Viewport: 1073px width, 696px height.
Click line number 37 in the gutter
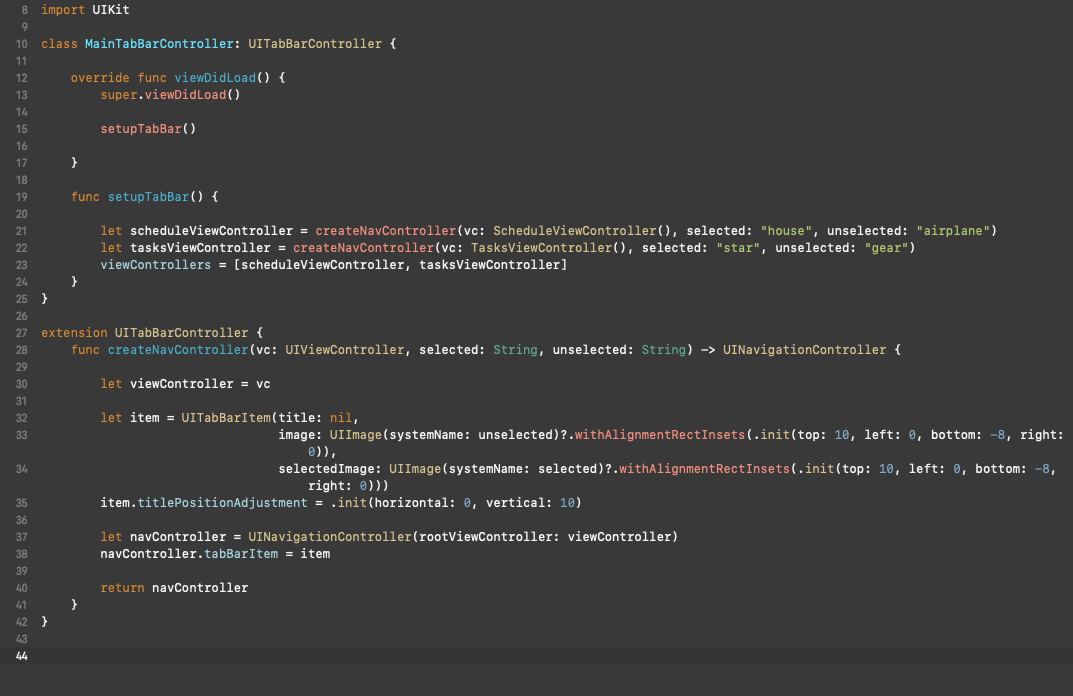click(22, 537)
